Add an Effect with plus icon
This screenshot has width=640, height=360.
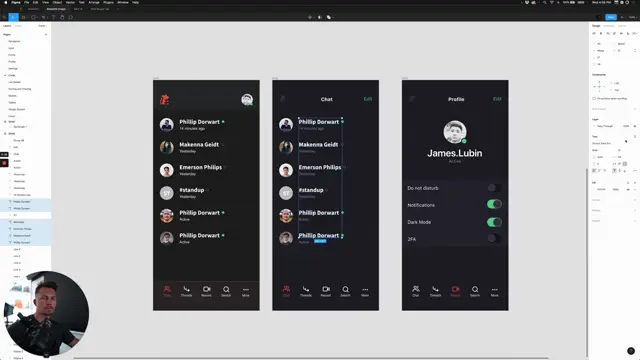coord(635,210)
